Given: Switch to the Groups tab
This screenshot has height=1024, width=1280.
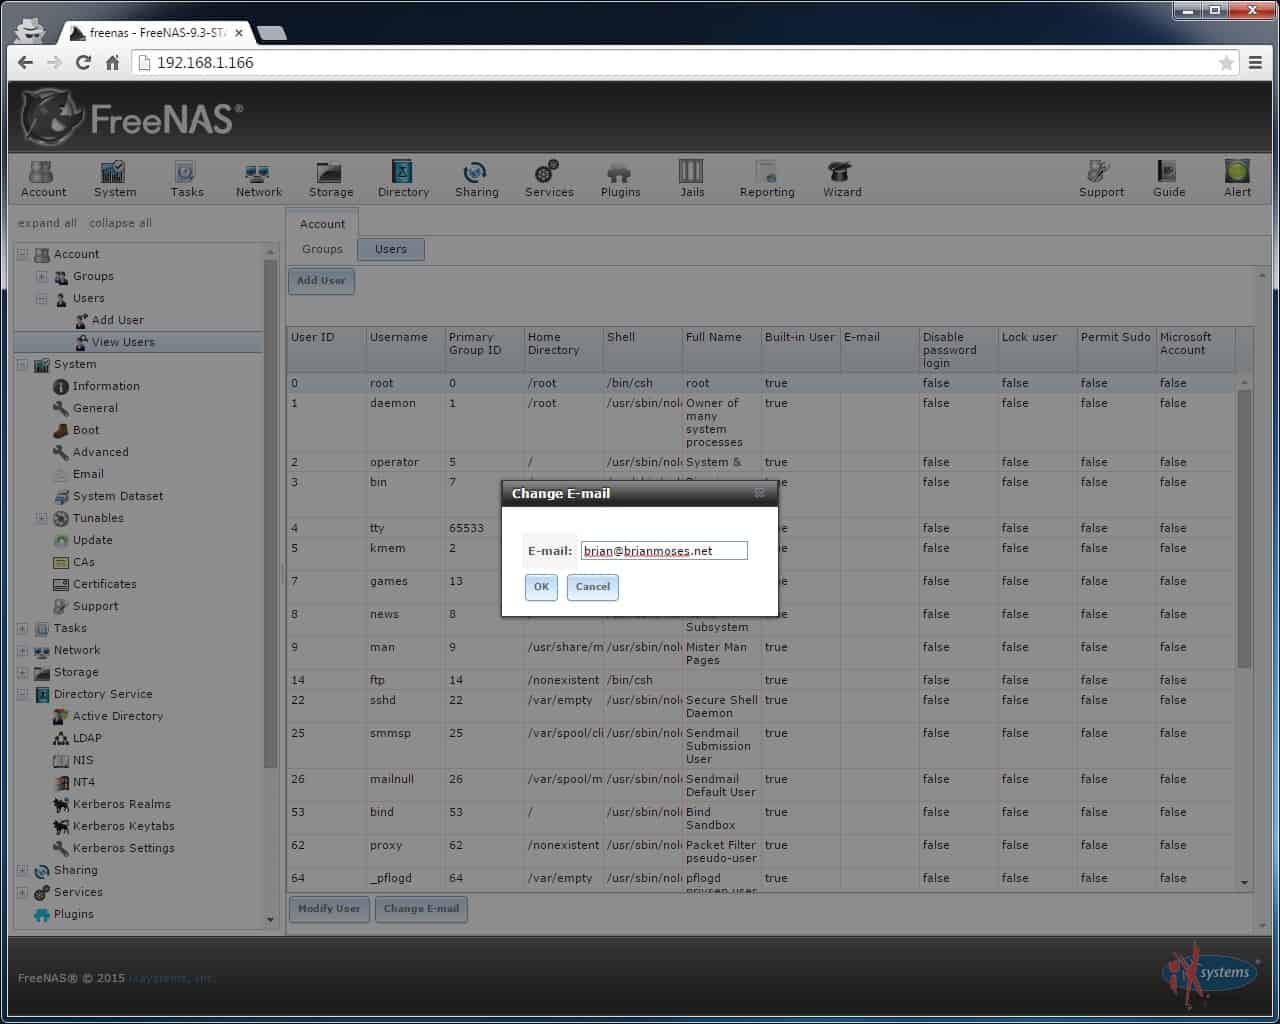Looking at the screenshot, I should [322, 249].
